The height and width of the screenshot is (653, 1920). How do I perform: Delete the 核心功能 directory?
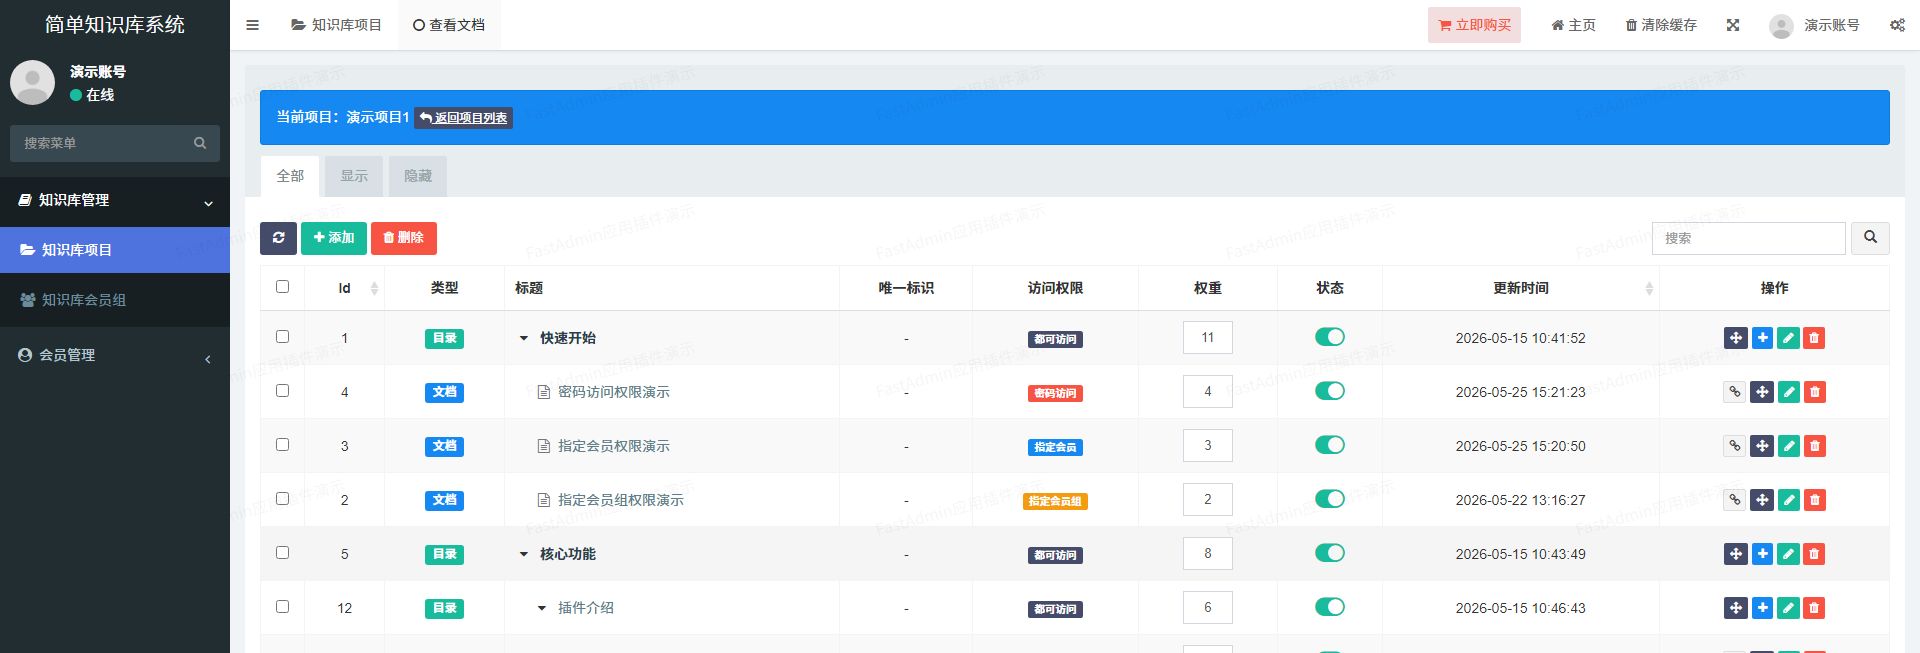[x=1814, y=554]
